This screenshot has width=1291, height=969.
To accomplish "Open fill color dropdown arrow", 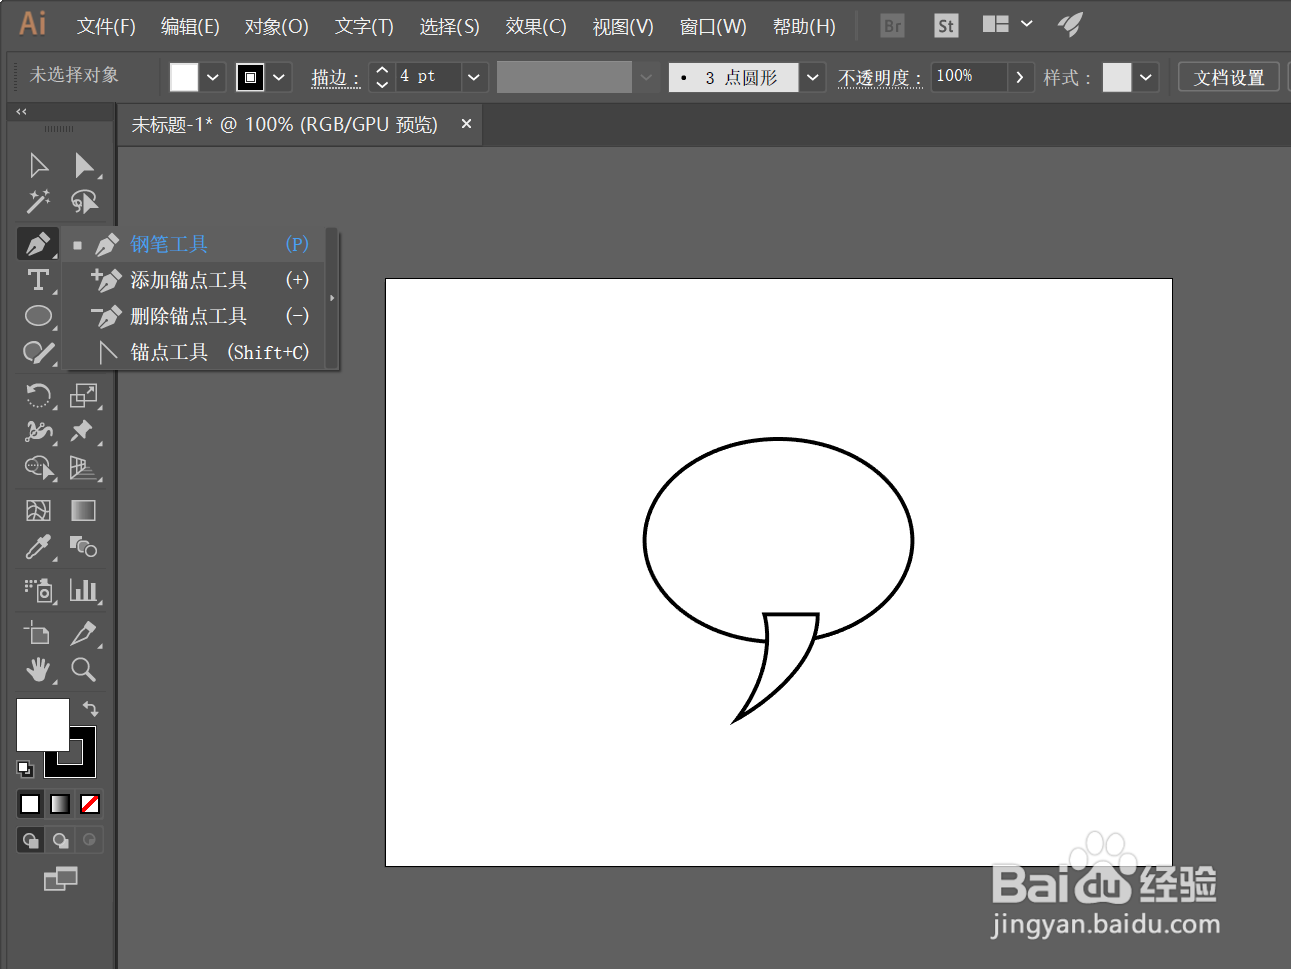I will (x=213, y=77).
